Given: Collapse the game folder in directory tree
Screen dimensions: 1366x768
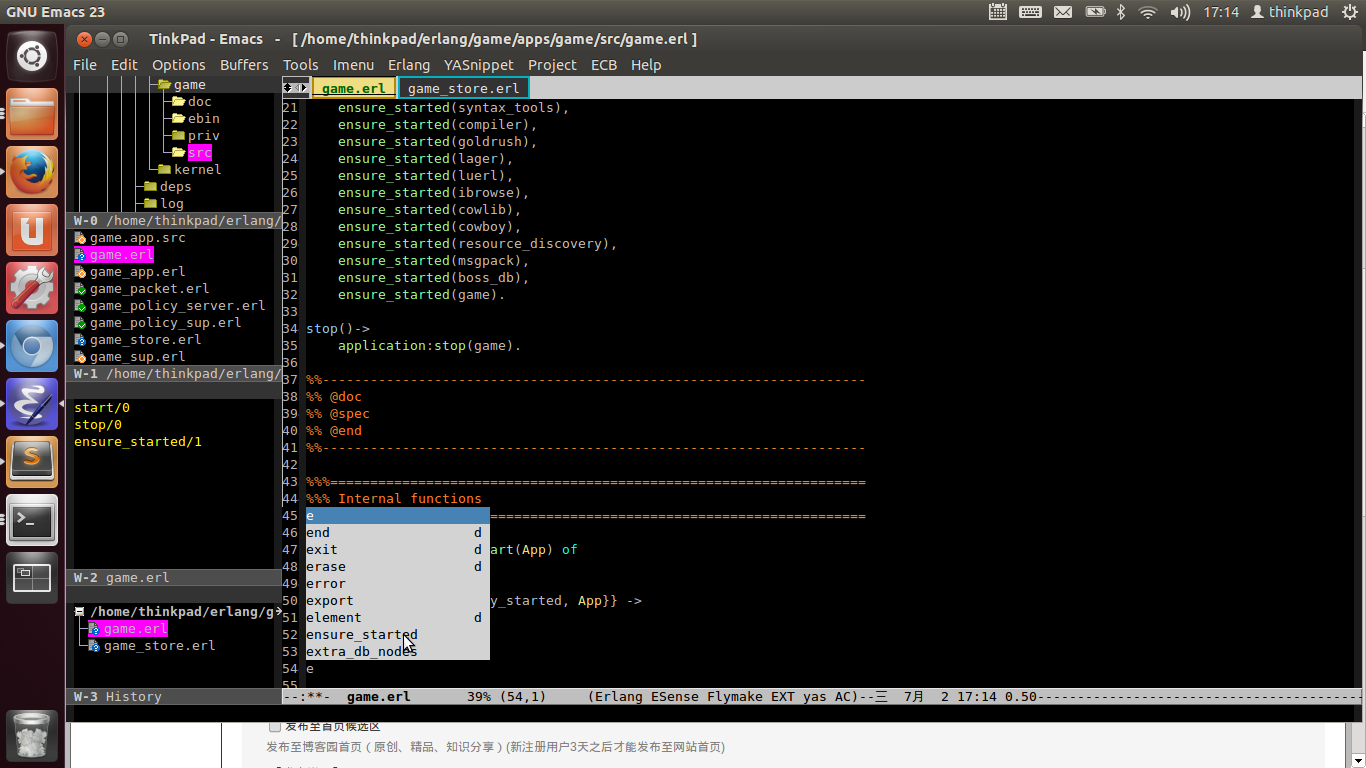Looking at the screenshot, I should coord(165,85).
